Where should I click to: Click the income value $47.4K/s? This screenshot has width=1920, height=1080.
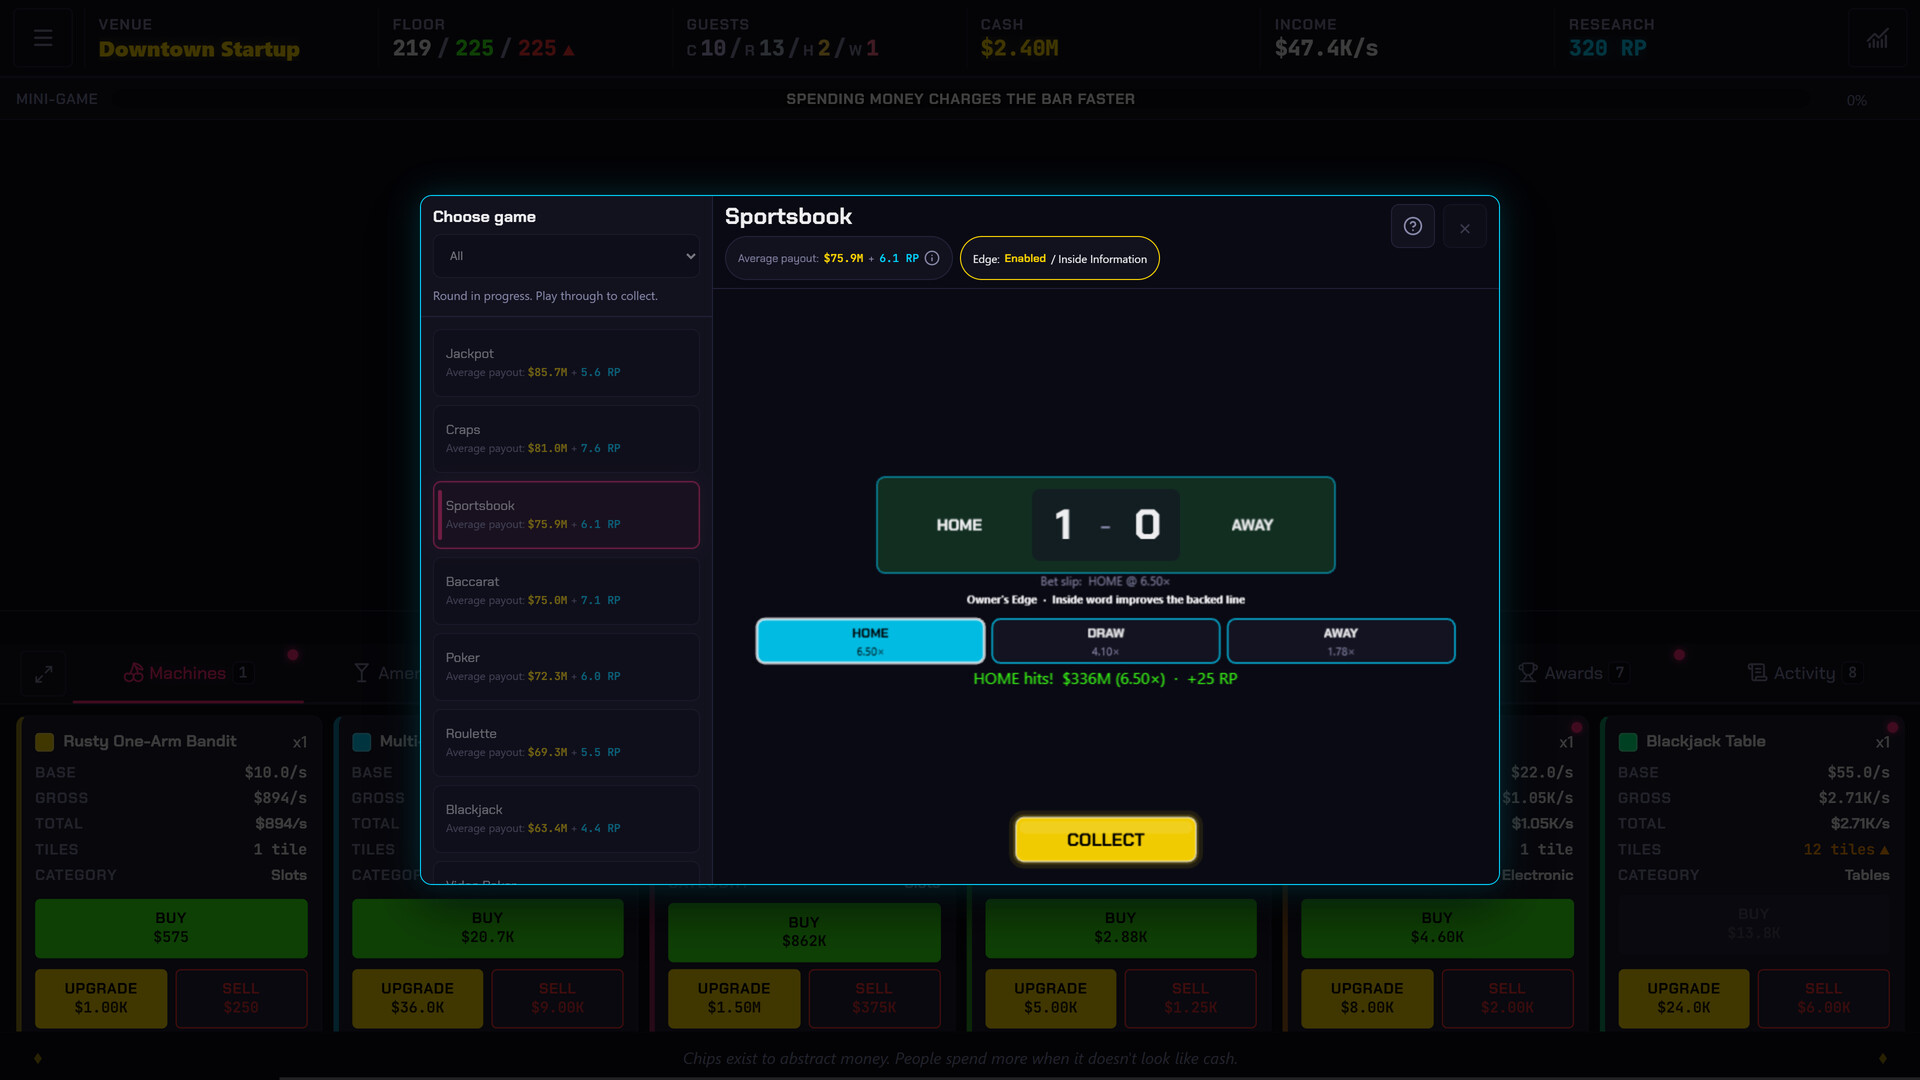(1326, 48)
